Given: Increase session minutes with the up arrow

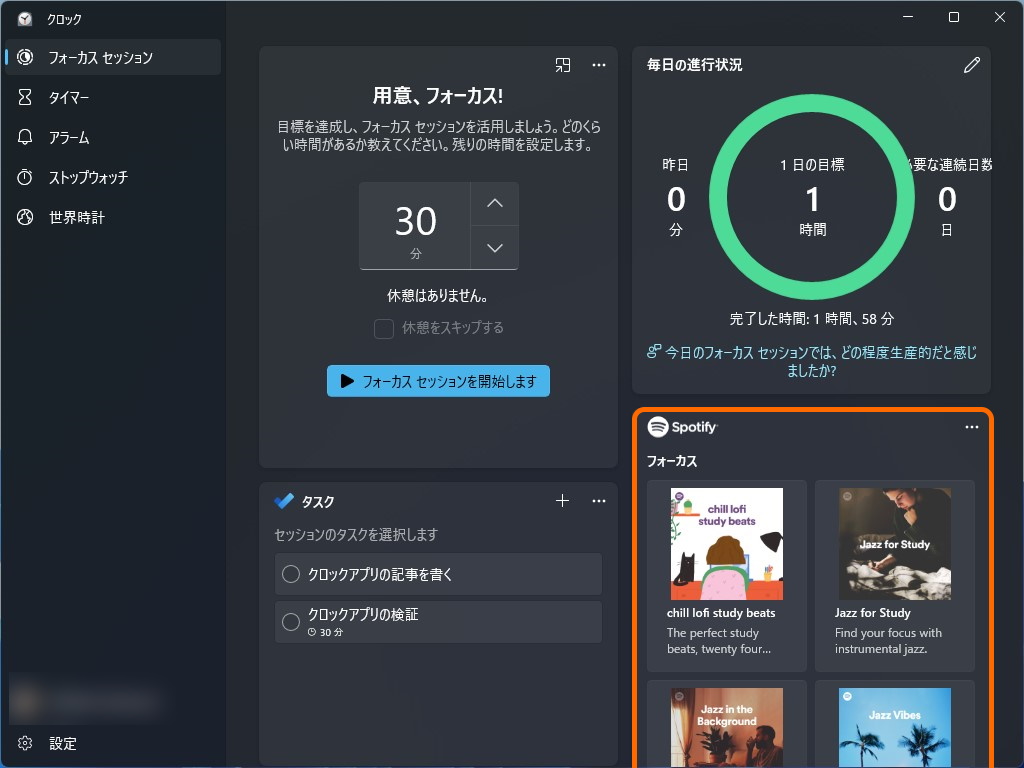Looking at the screenshot, I should coord(494,203).
